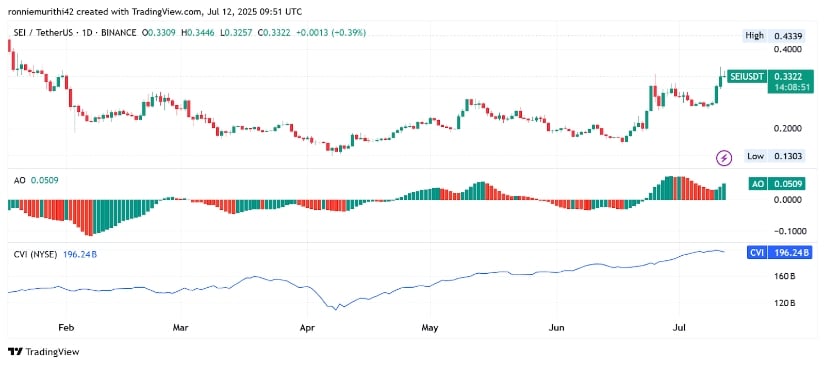
Task: Click the Jun label on time axis
Action: 557,328
